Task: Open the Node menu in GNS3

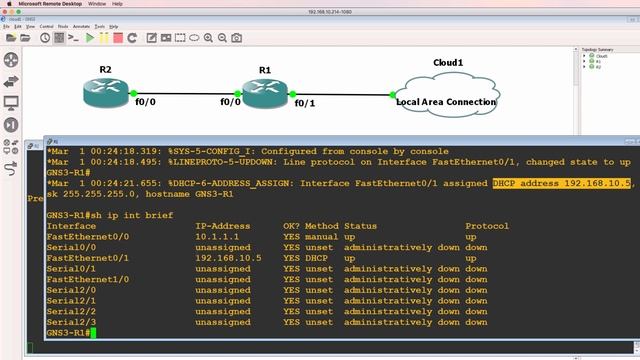Action: point(63,27)
